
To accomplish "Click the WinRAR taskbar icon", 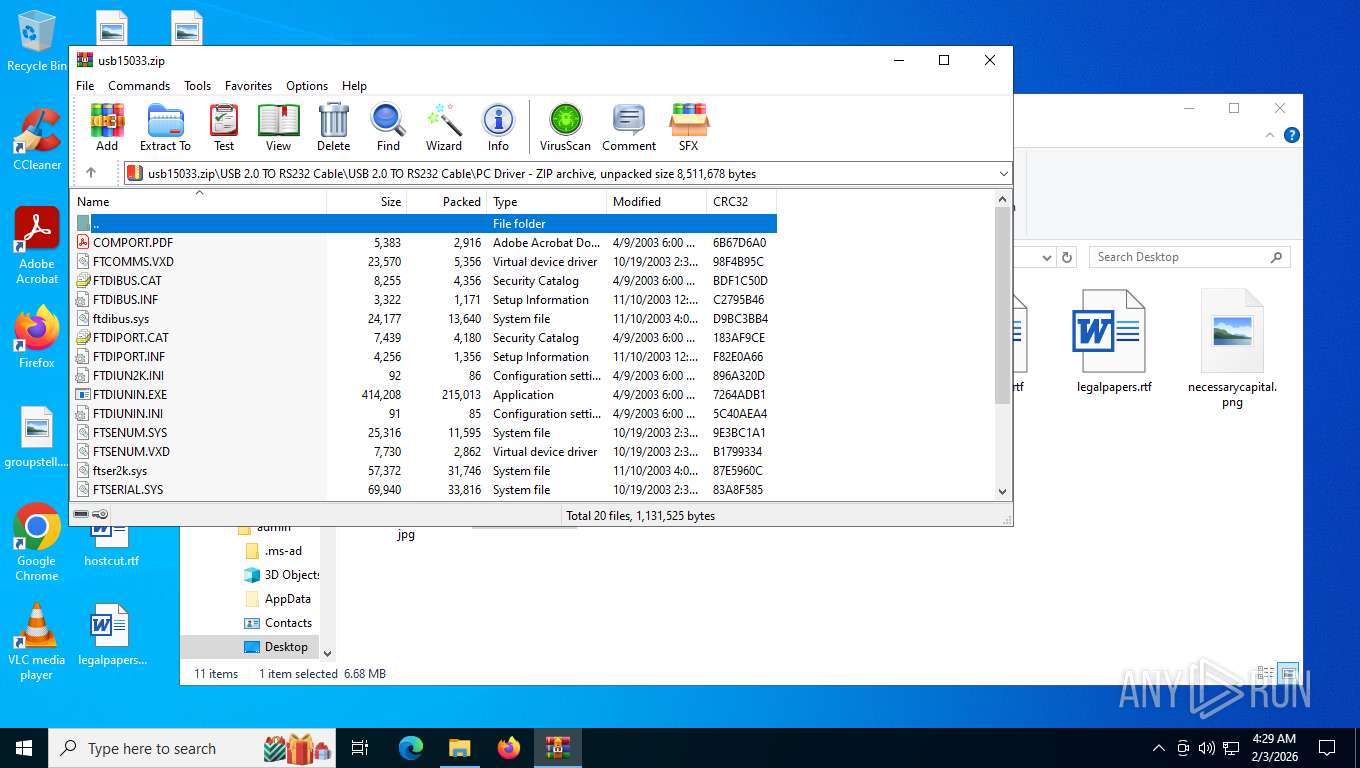I will (x=558, y=748).
